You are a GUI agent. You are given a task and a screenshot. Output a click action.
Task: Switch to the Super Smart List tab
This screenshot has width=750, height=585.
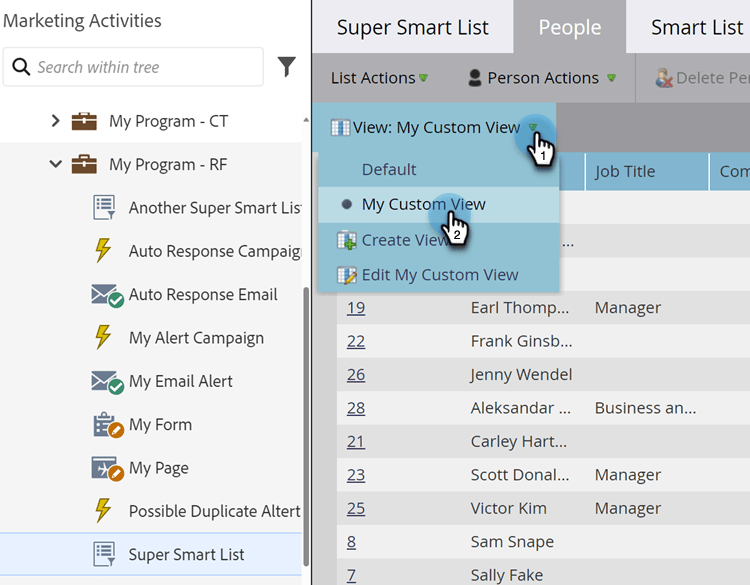[412, 27]
